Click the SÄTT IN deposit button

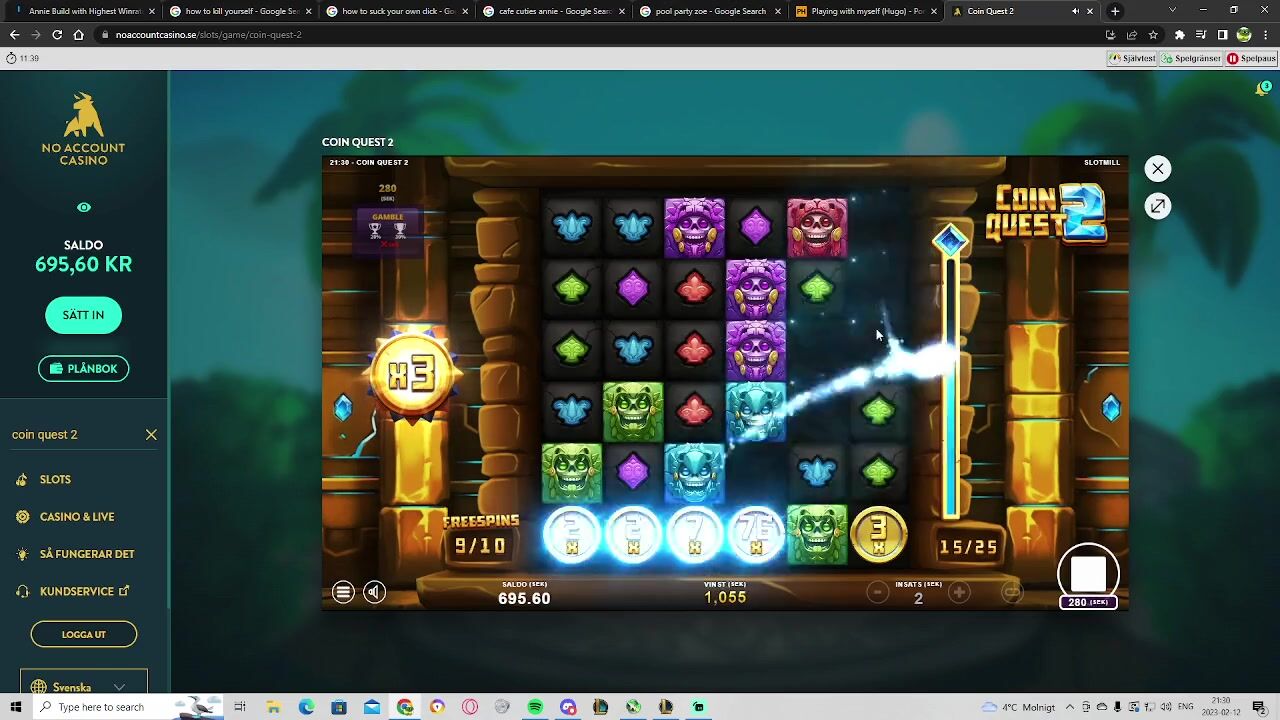[83, 315]
